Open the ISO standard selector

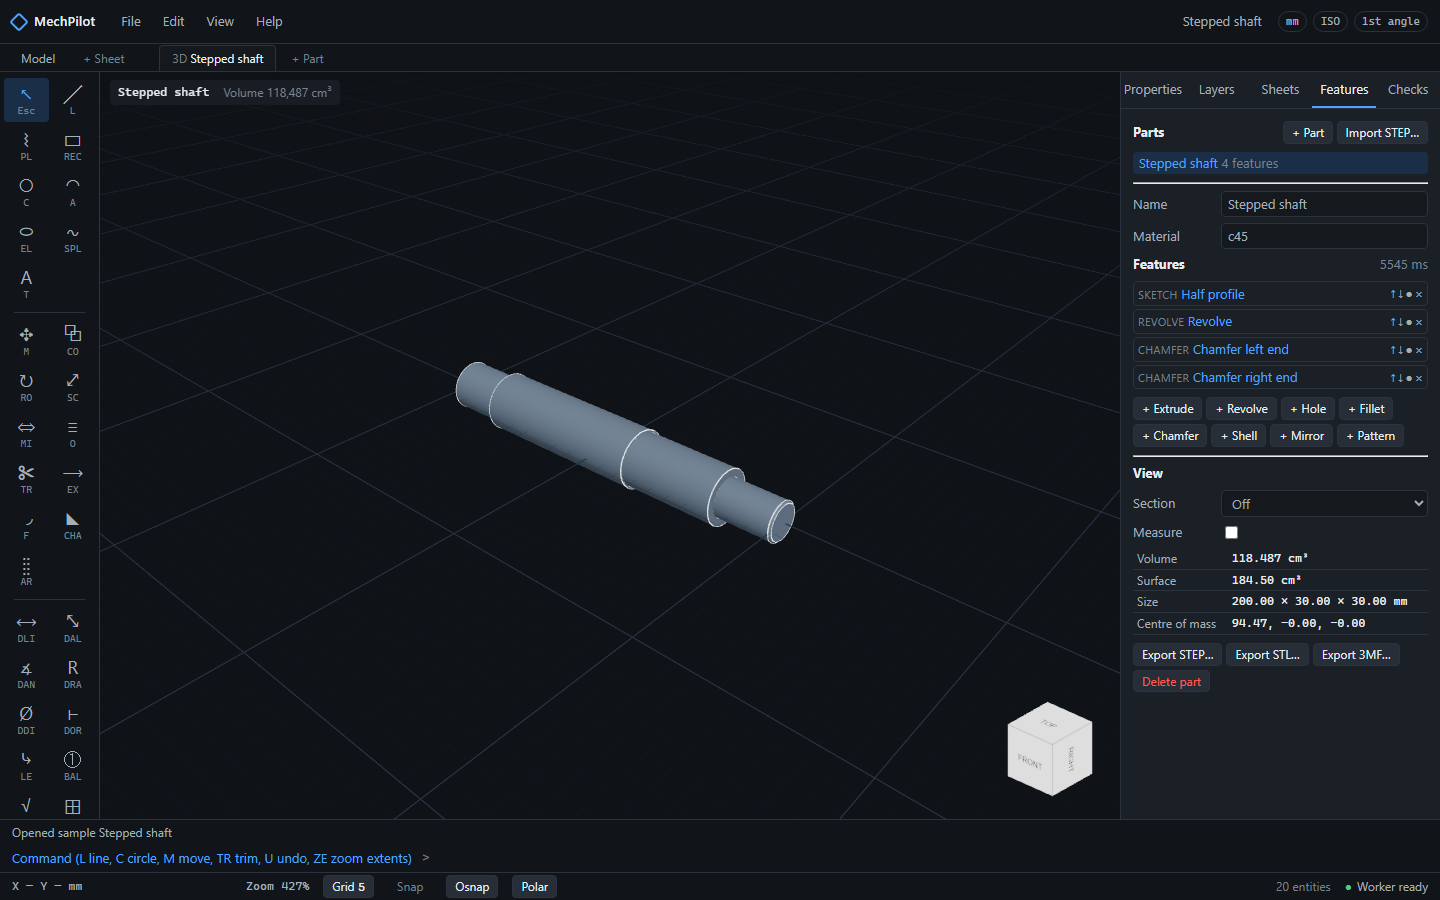[x=1330, y=21]
